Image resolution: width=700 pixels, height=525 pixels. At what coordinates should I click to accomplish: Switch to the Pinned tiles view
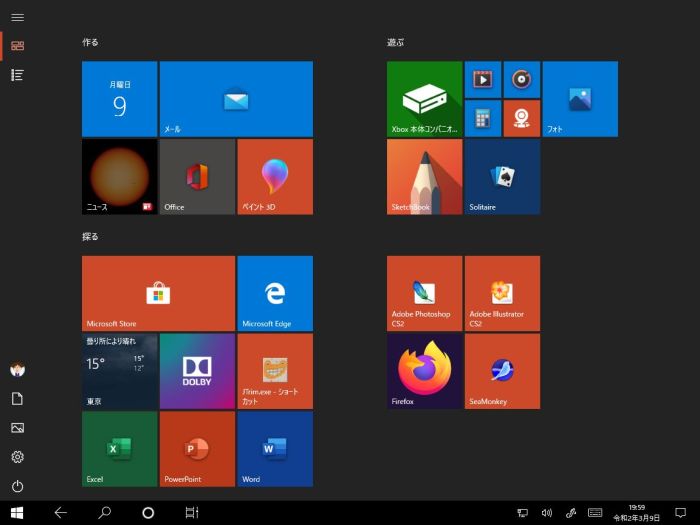[x=17, y=46]
